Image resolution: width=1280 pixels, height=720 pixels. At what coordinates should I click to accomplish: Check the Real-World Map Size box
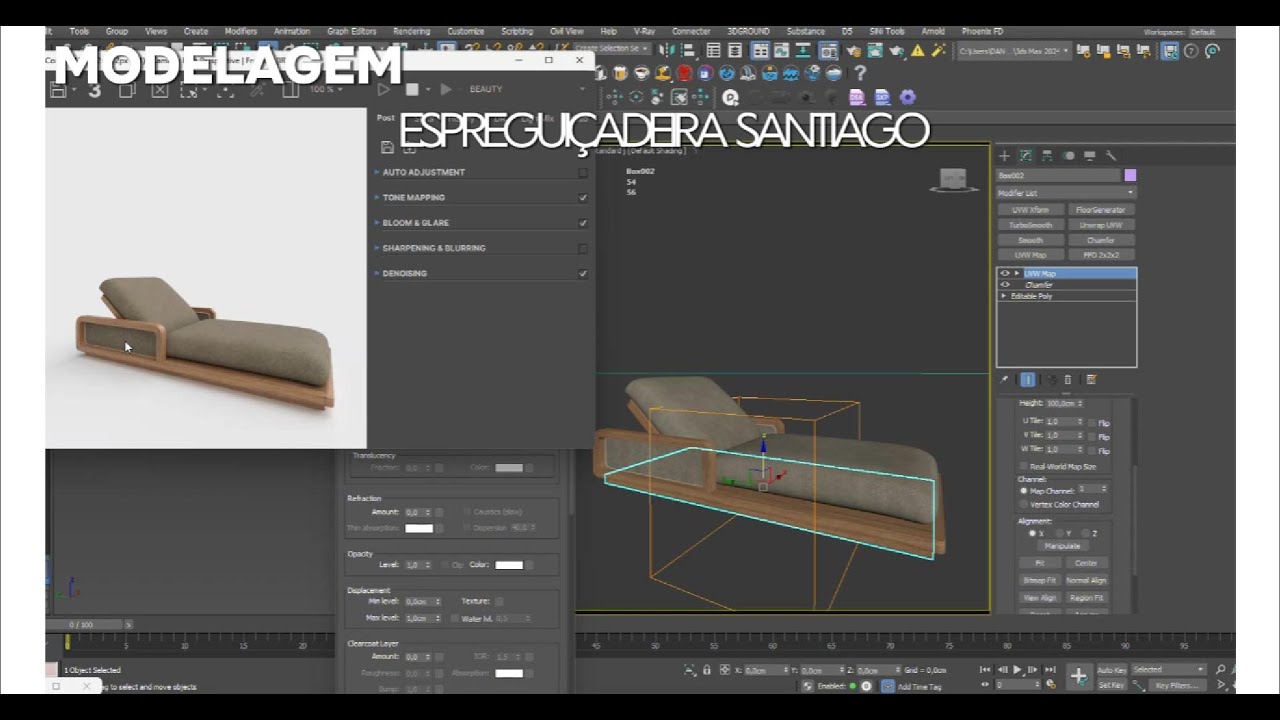[1024, 467]
